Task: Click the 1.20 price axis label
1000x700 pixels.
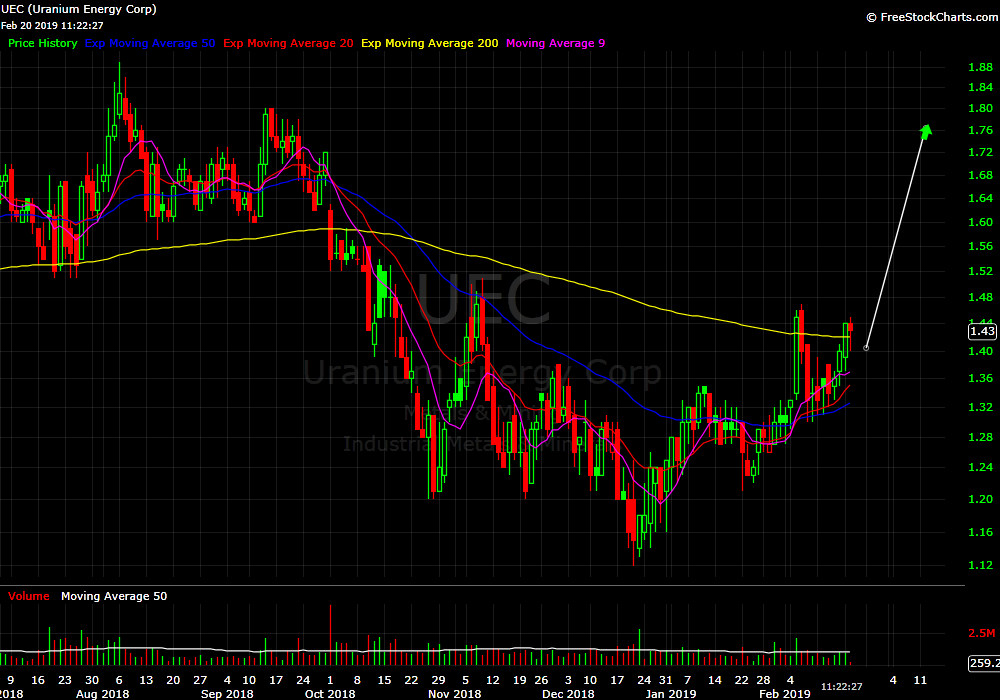Action: [x=980, y=499]
